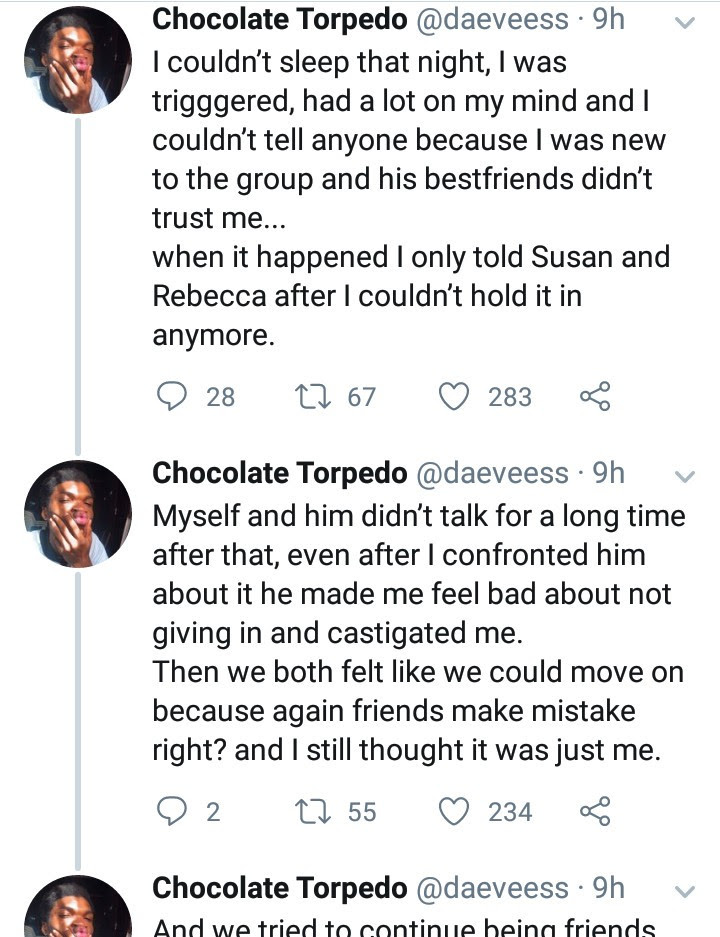This screenshot has width=720, height=937.
Task: Open Chocolate Torpedo's profile from first tweet name
Action: tap(279, 19)
